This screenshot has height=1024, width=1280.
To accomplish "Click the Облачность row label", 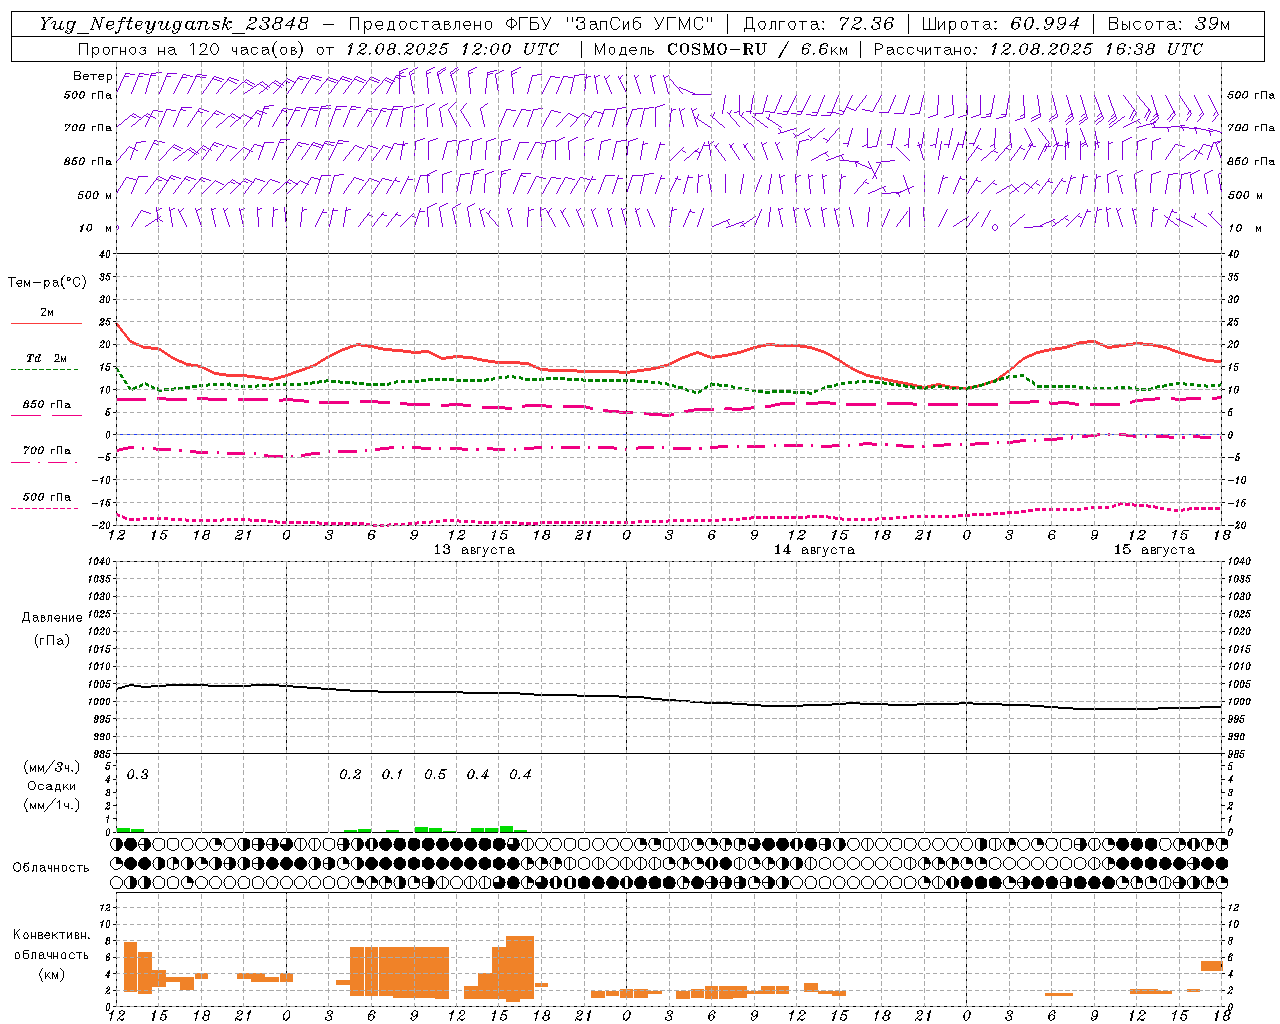I will pos(51,868).
